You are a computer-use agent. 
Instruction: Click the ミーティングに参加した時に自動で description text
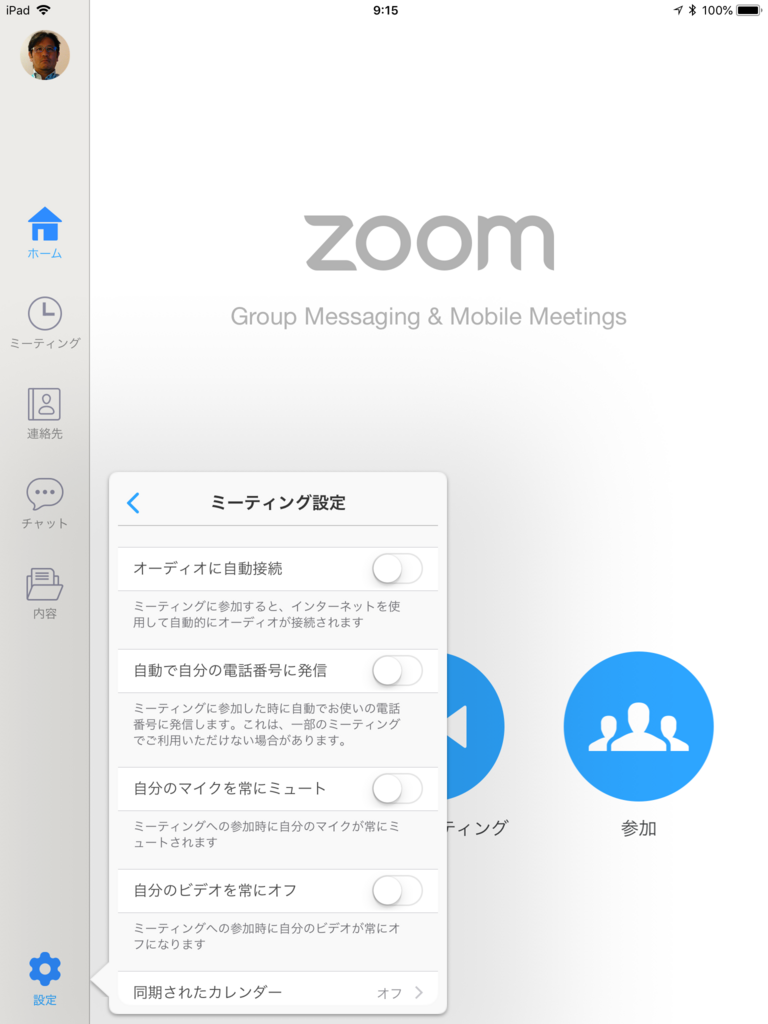[267, 724]
